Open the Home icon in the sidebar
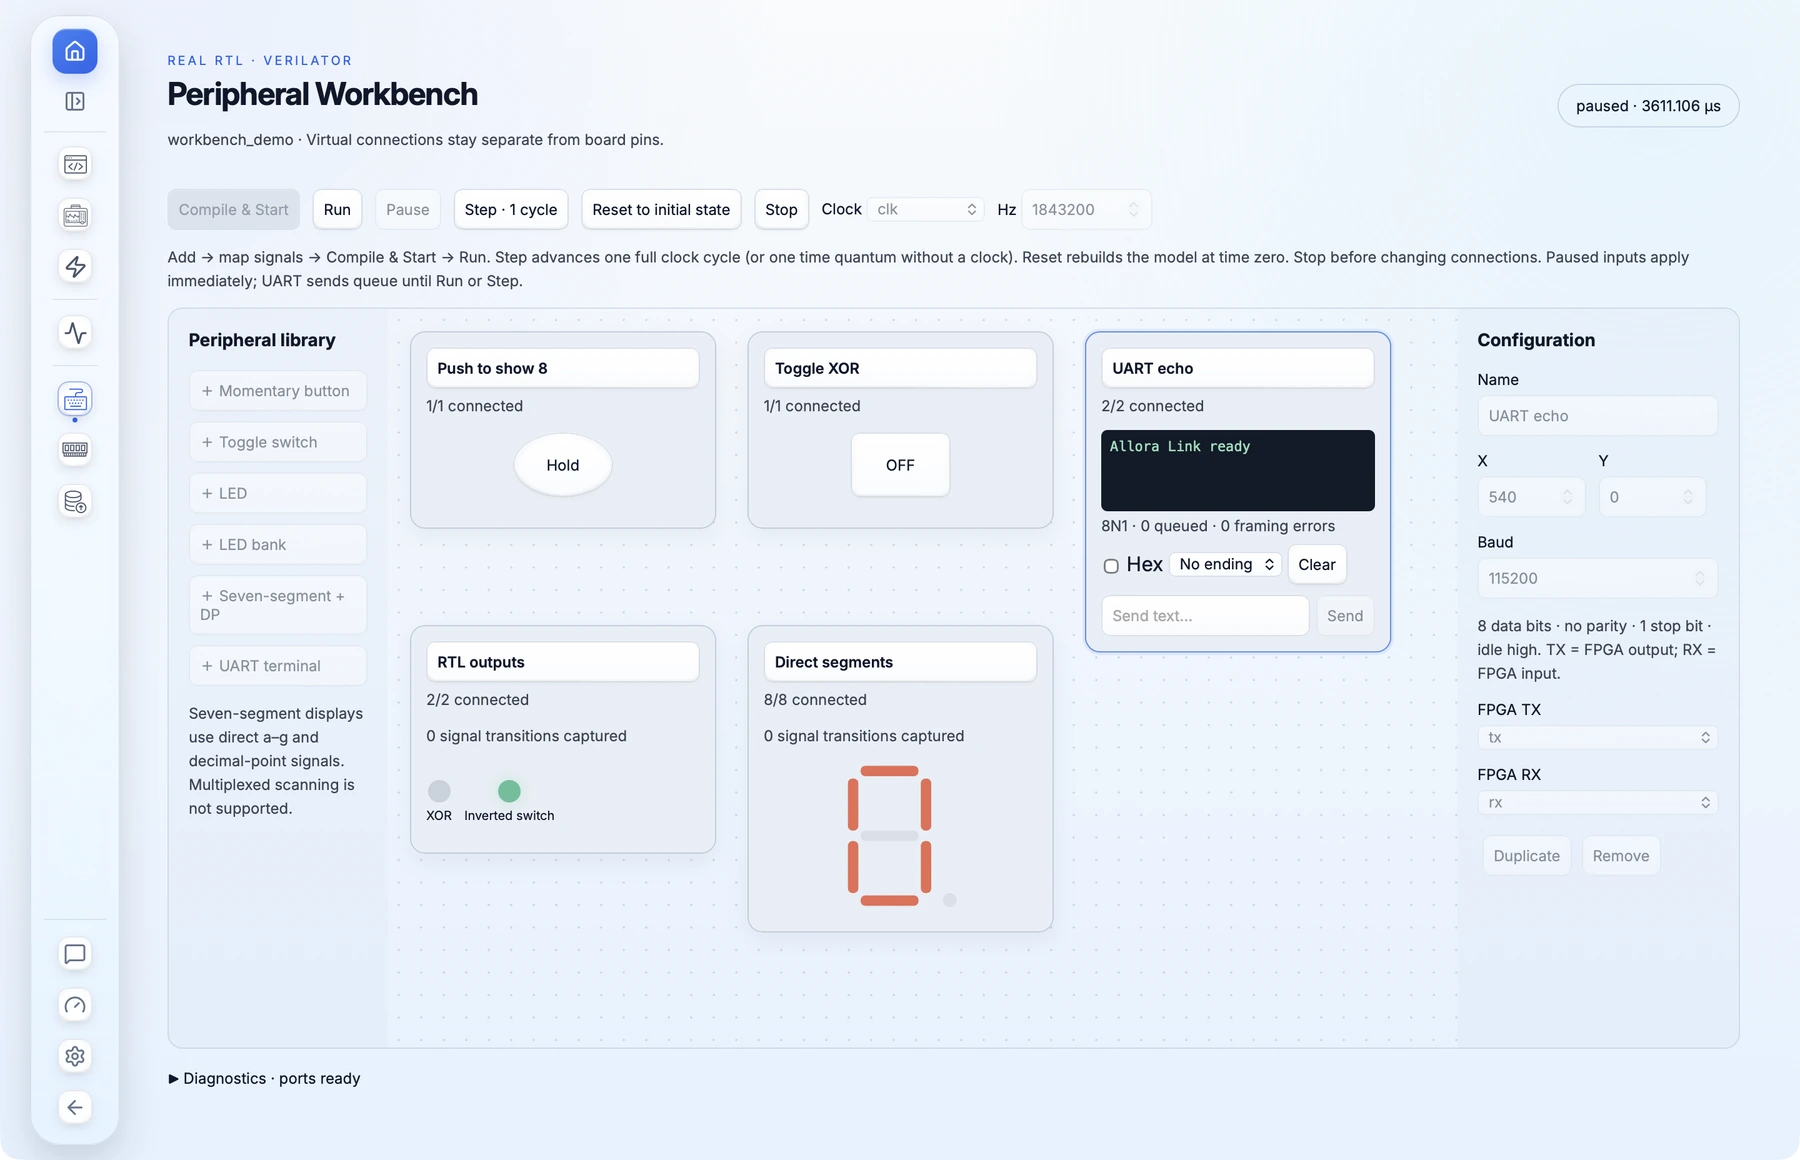This screenshot has height=1160, width=1800. pos(75,51)
